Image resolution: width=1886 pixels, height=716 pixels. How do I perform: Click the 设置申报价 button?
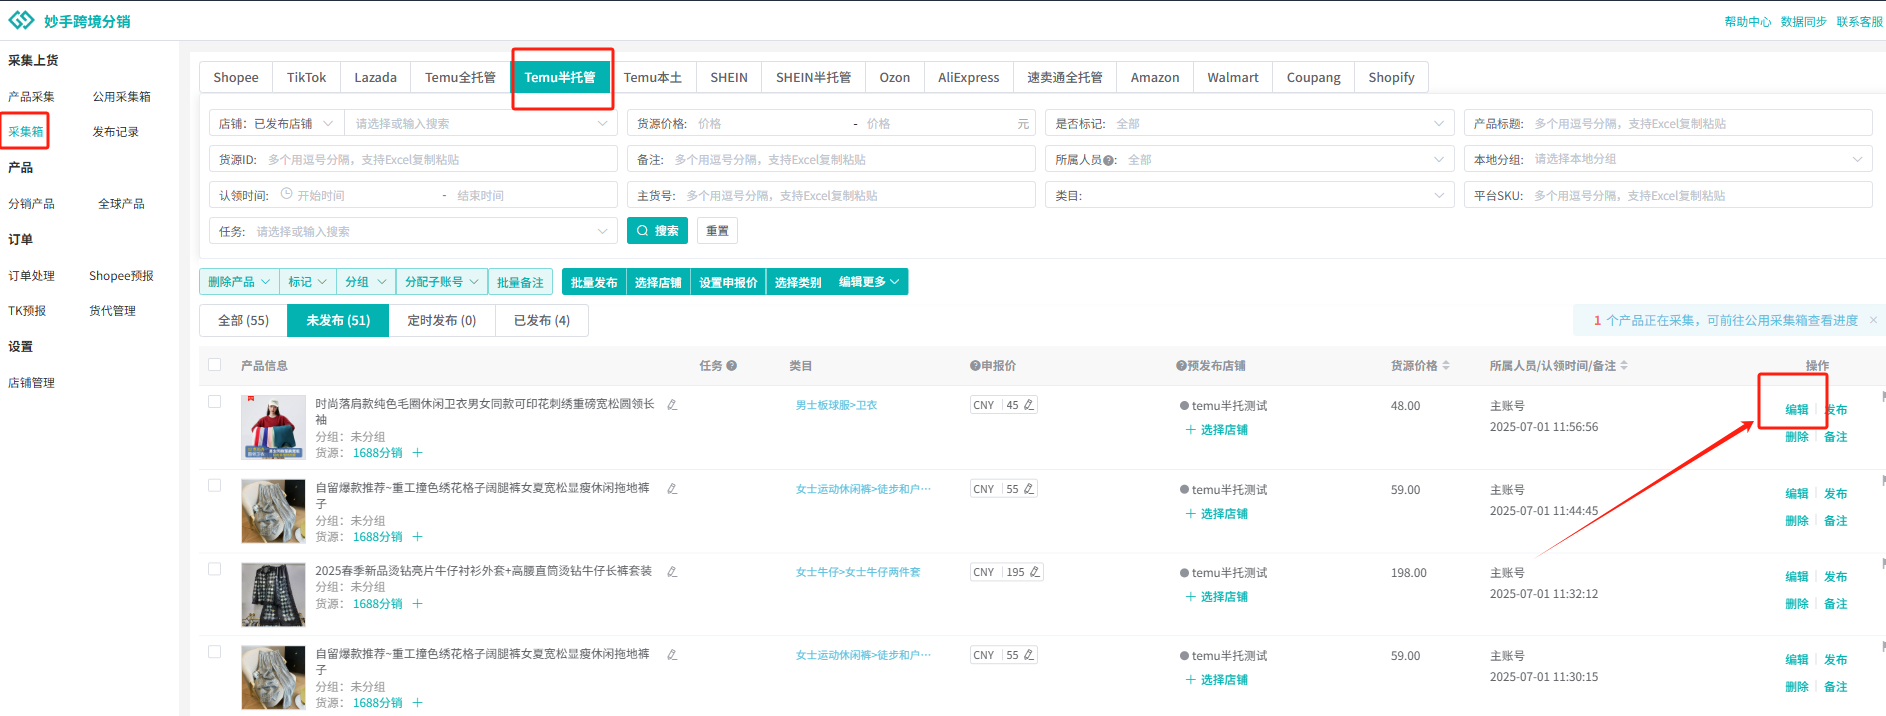click(x=728, y=282)
